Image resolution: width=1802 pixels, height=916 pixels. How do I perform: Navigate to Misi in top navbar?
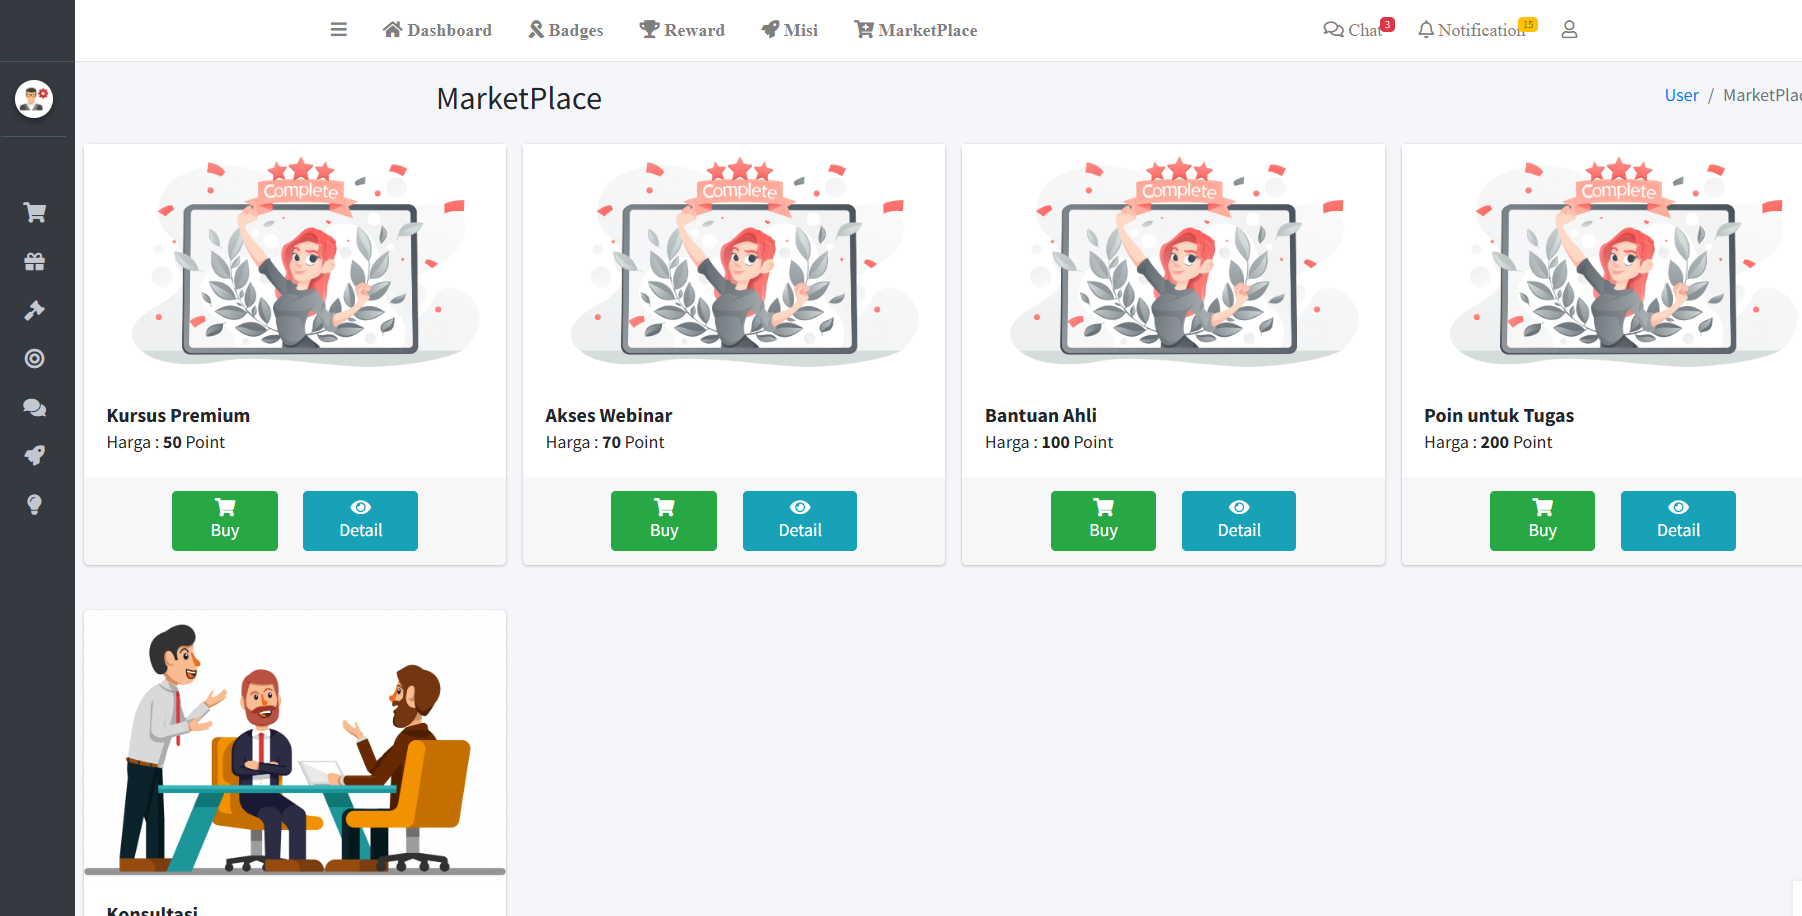789,30
